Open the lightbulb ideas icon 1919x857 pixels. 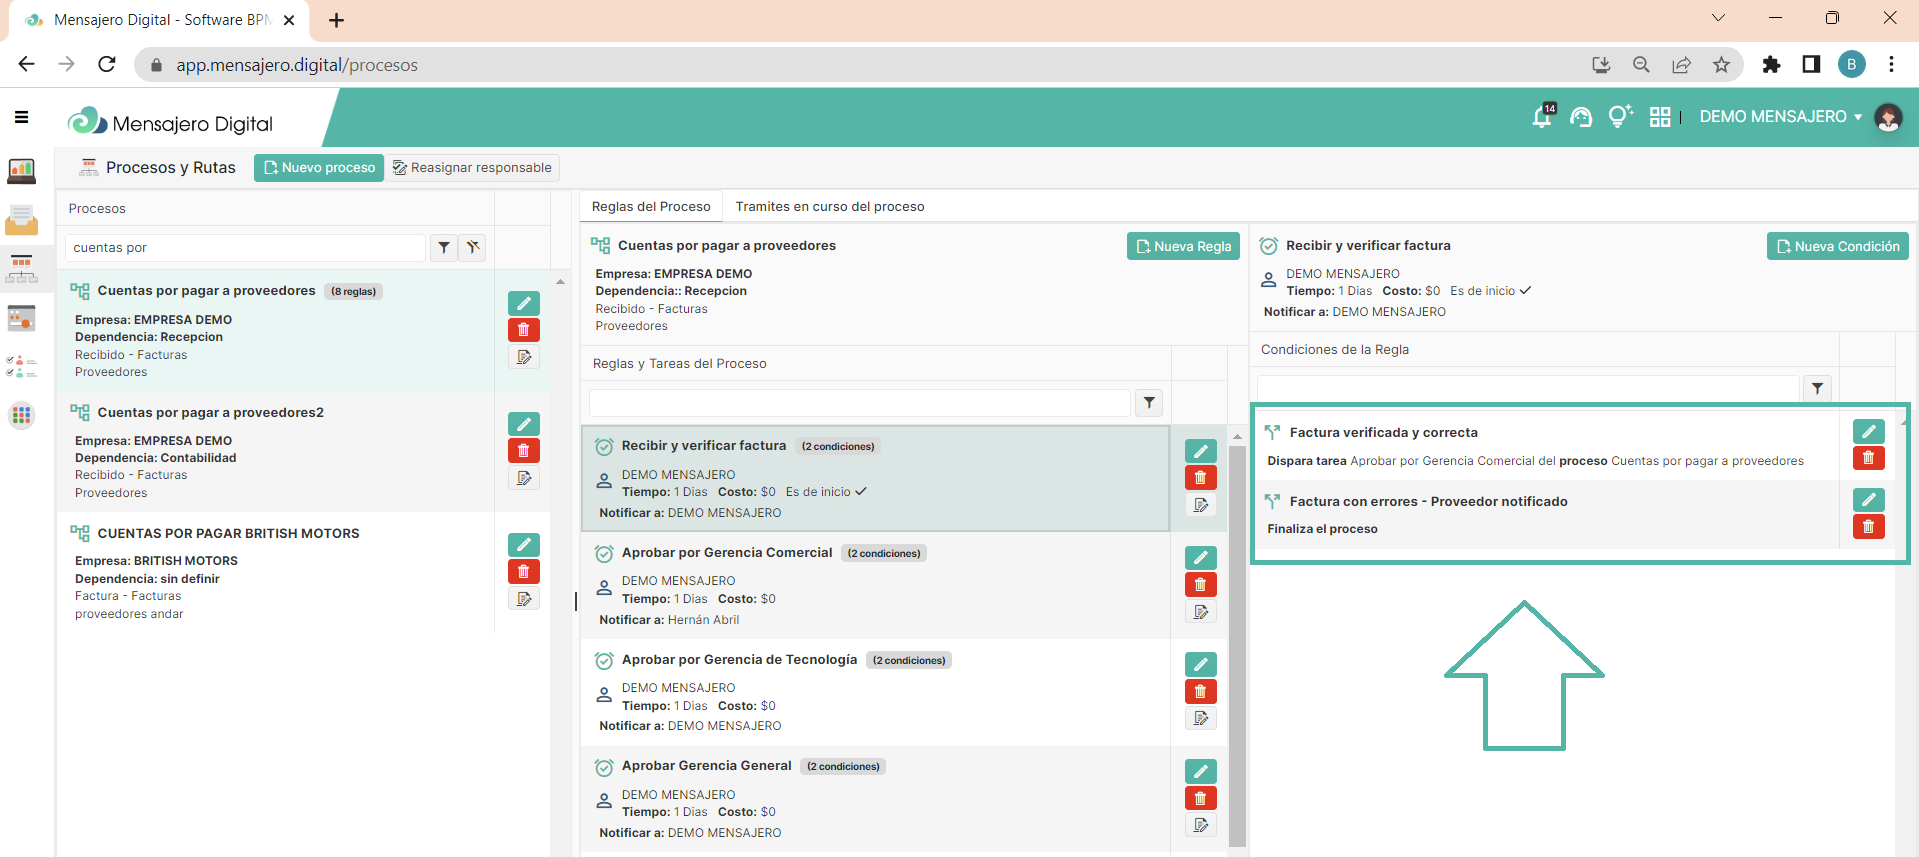[x=1619, y=117]
